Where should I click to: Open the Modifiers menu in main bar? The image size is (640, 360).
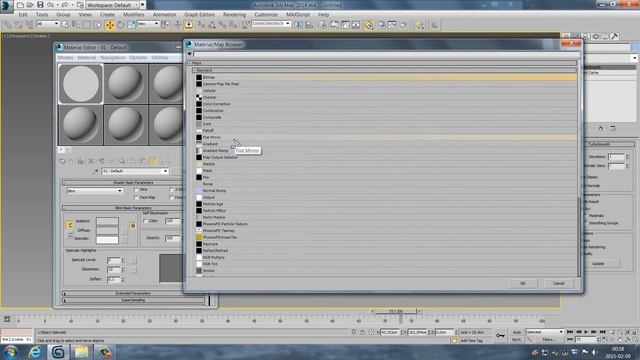(133, 14)
